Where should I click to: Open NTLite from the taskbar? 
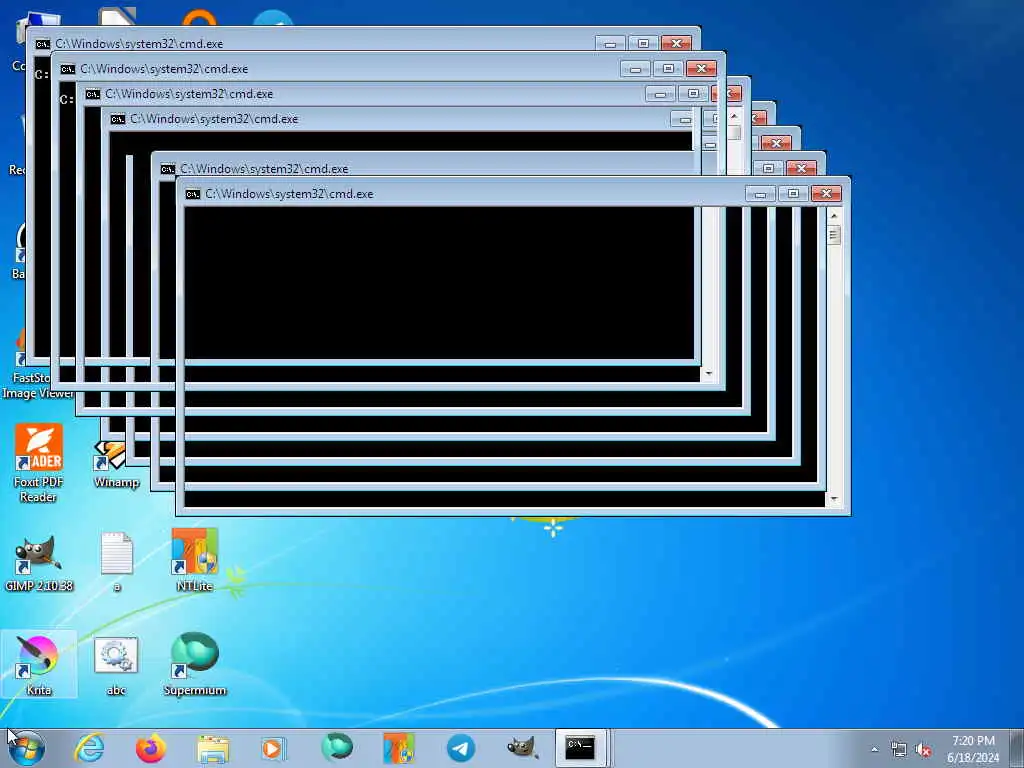pos(398,748)
